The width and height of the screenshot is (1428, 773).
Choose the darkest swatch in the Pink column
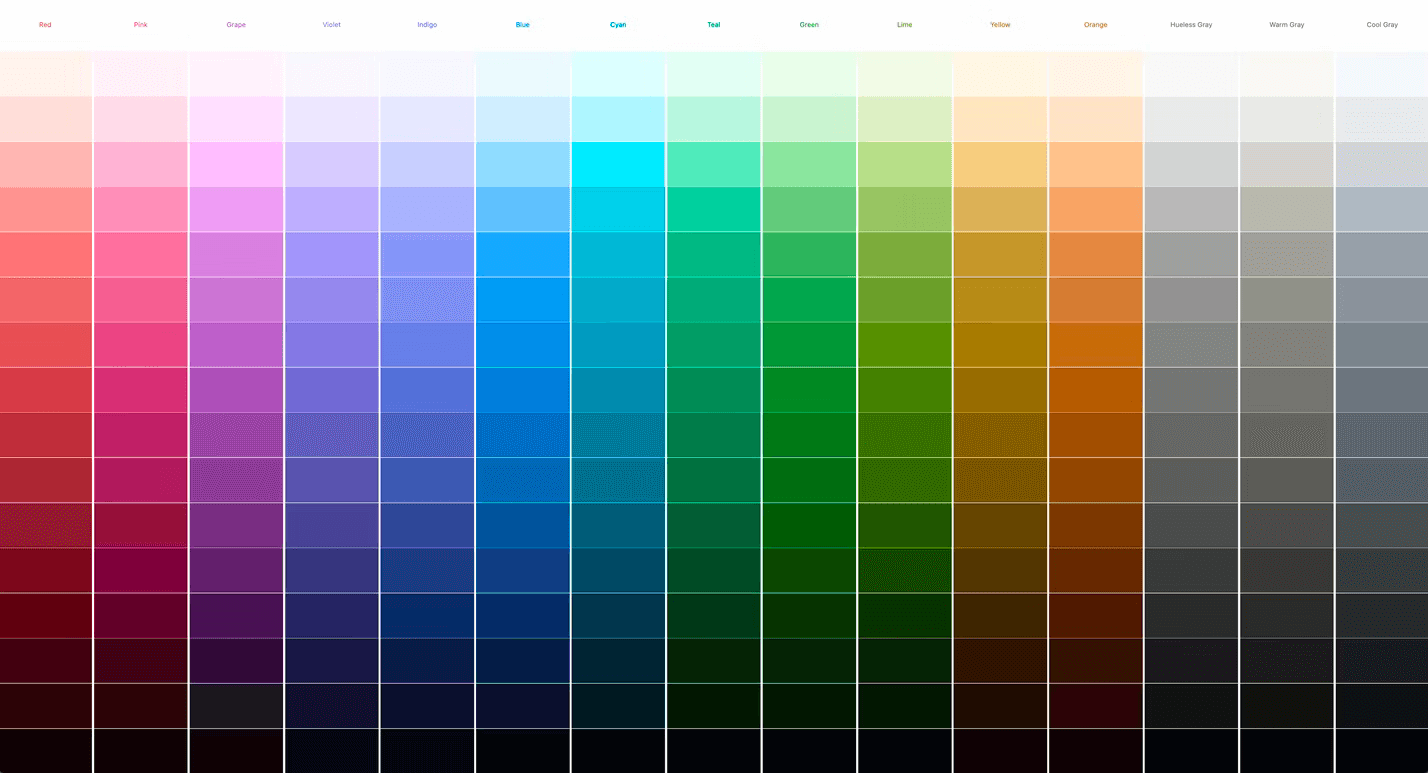[x=141, y=751]
